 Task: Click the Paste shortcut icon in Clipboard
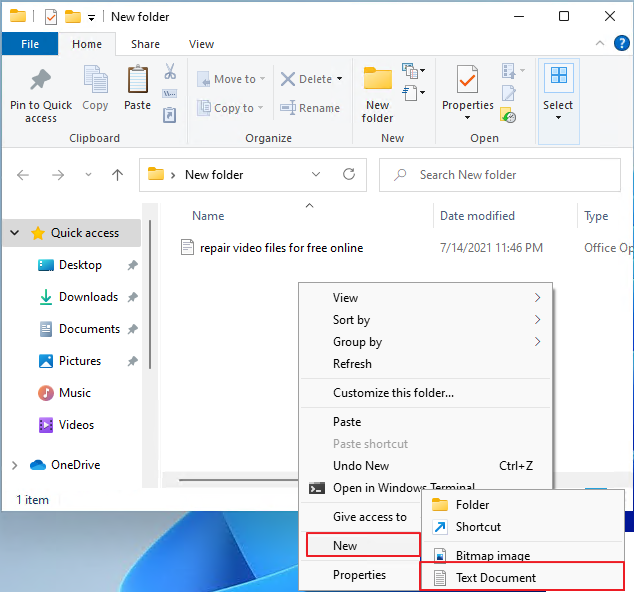coord(169,115)
